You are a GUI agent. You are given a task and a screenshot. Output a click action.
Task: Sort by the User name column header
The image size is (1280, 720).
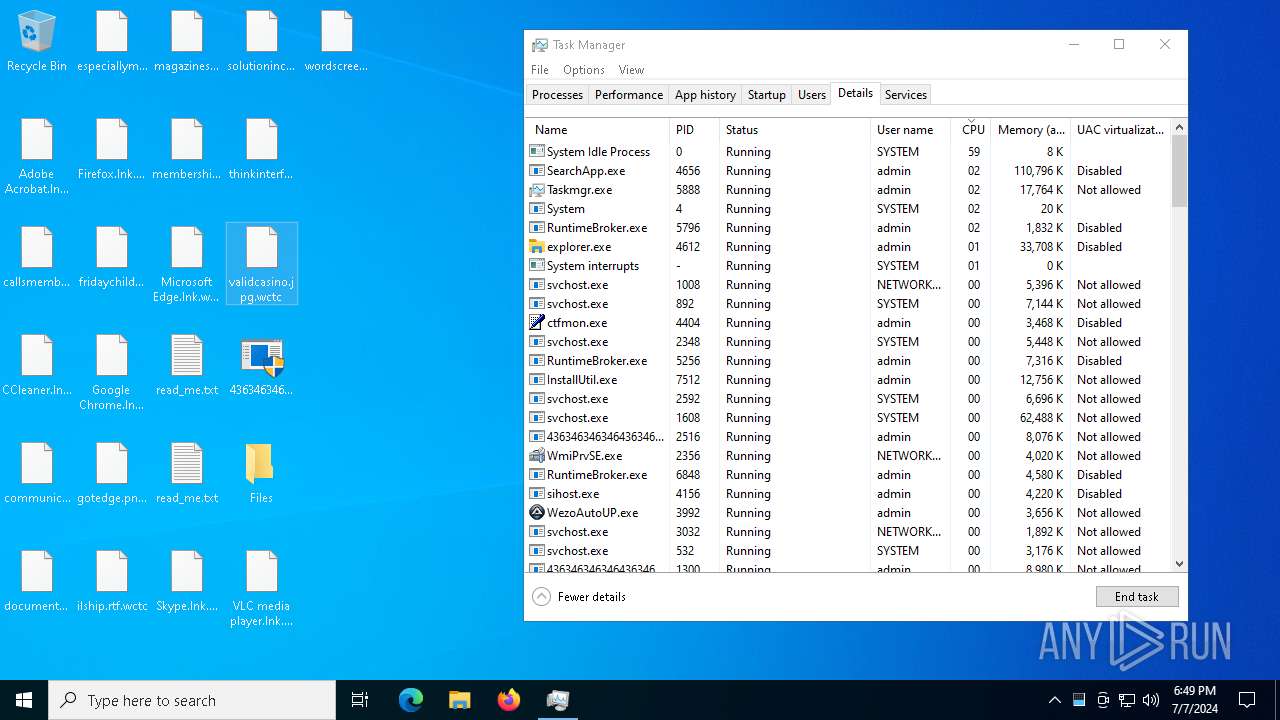point(910,130)
